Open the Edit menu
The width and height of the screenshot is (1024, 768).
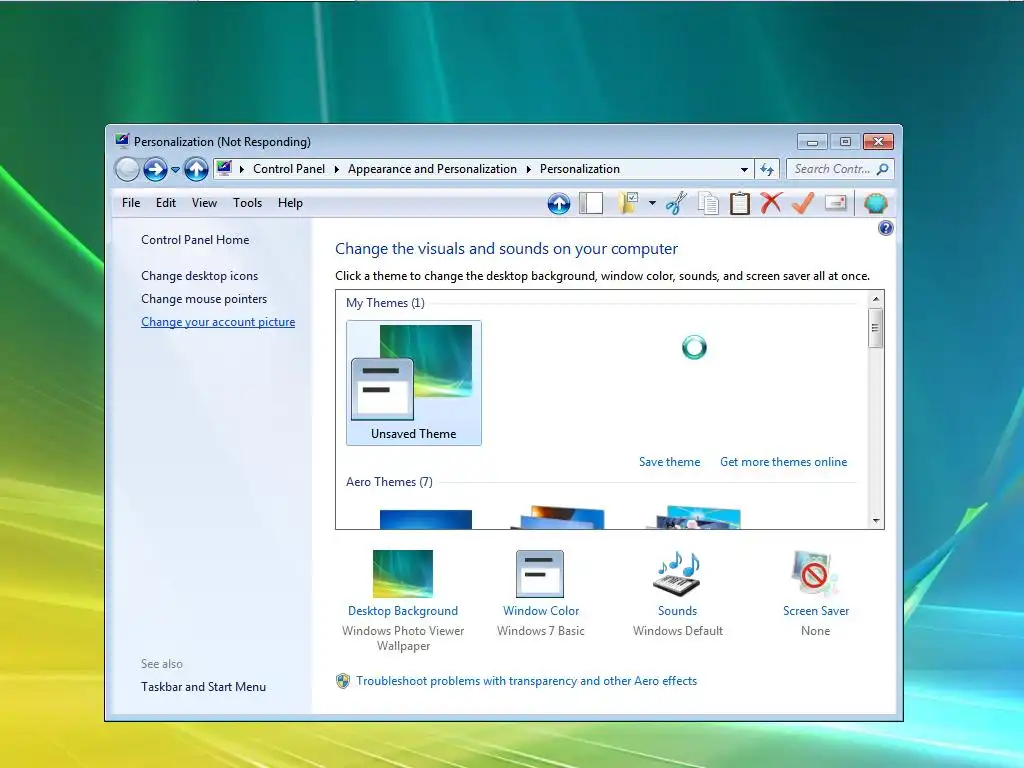click(x=166, y=203)
